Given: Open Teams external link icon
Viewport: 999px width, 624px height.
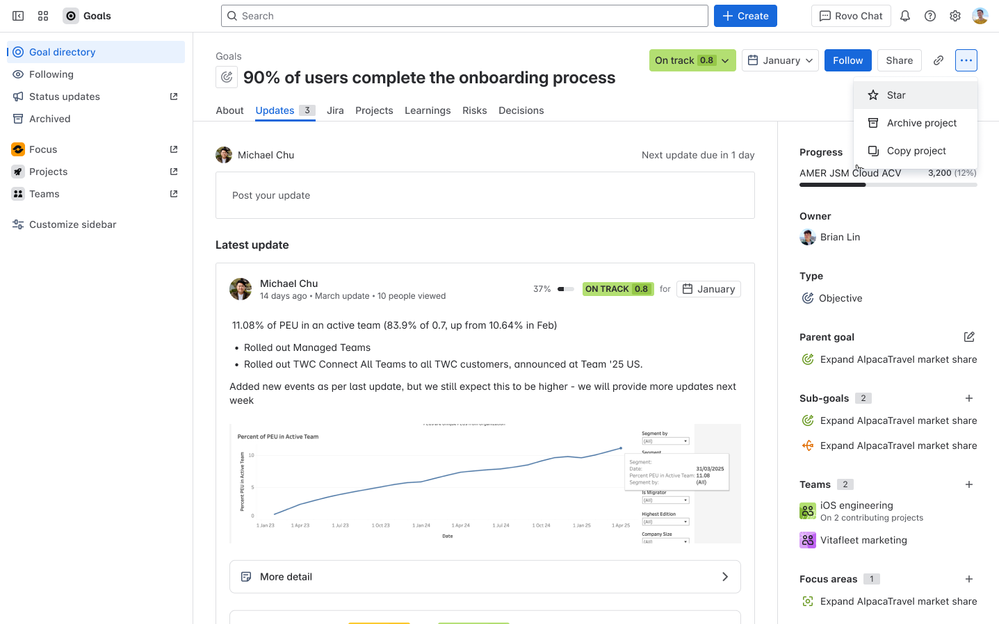Looking at the screenshot, I should [x=173, y=194].
